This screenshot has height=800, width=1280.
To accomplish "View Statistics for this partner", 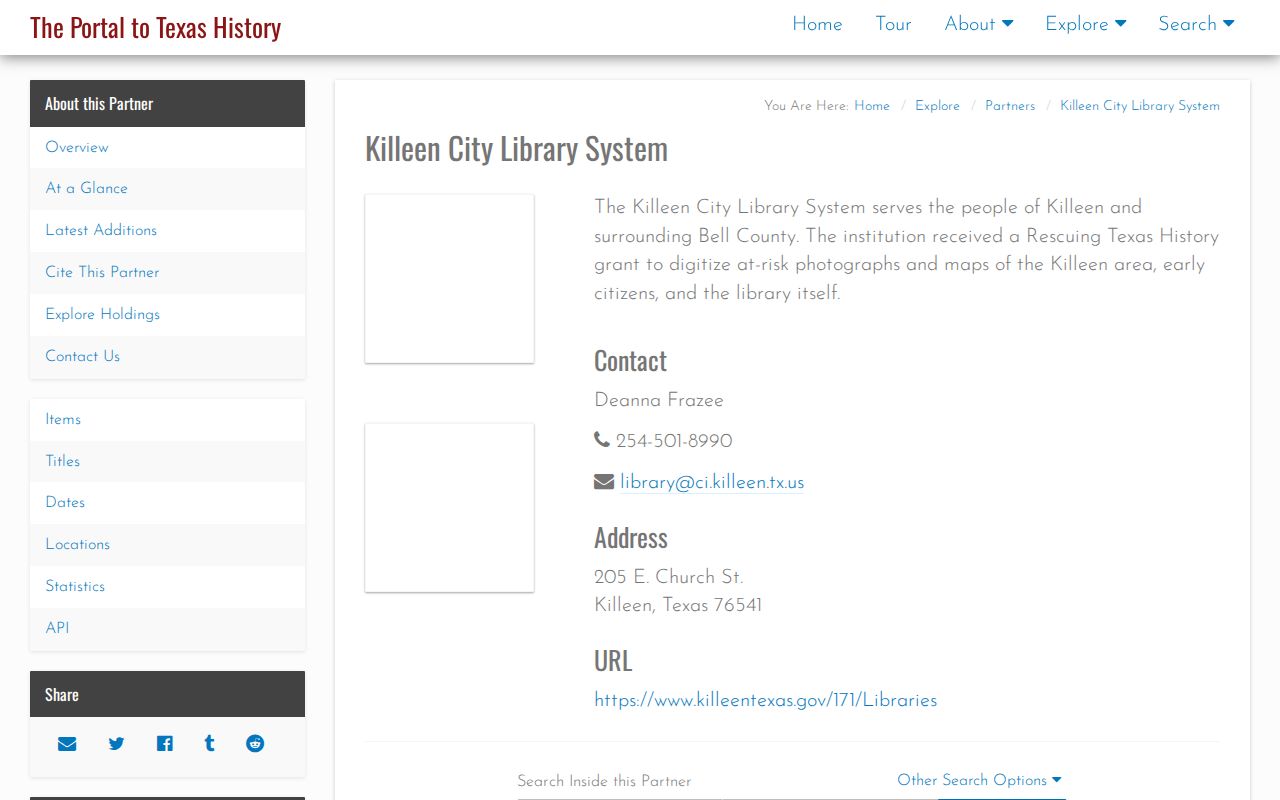I will coord(167,586).
